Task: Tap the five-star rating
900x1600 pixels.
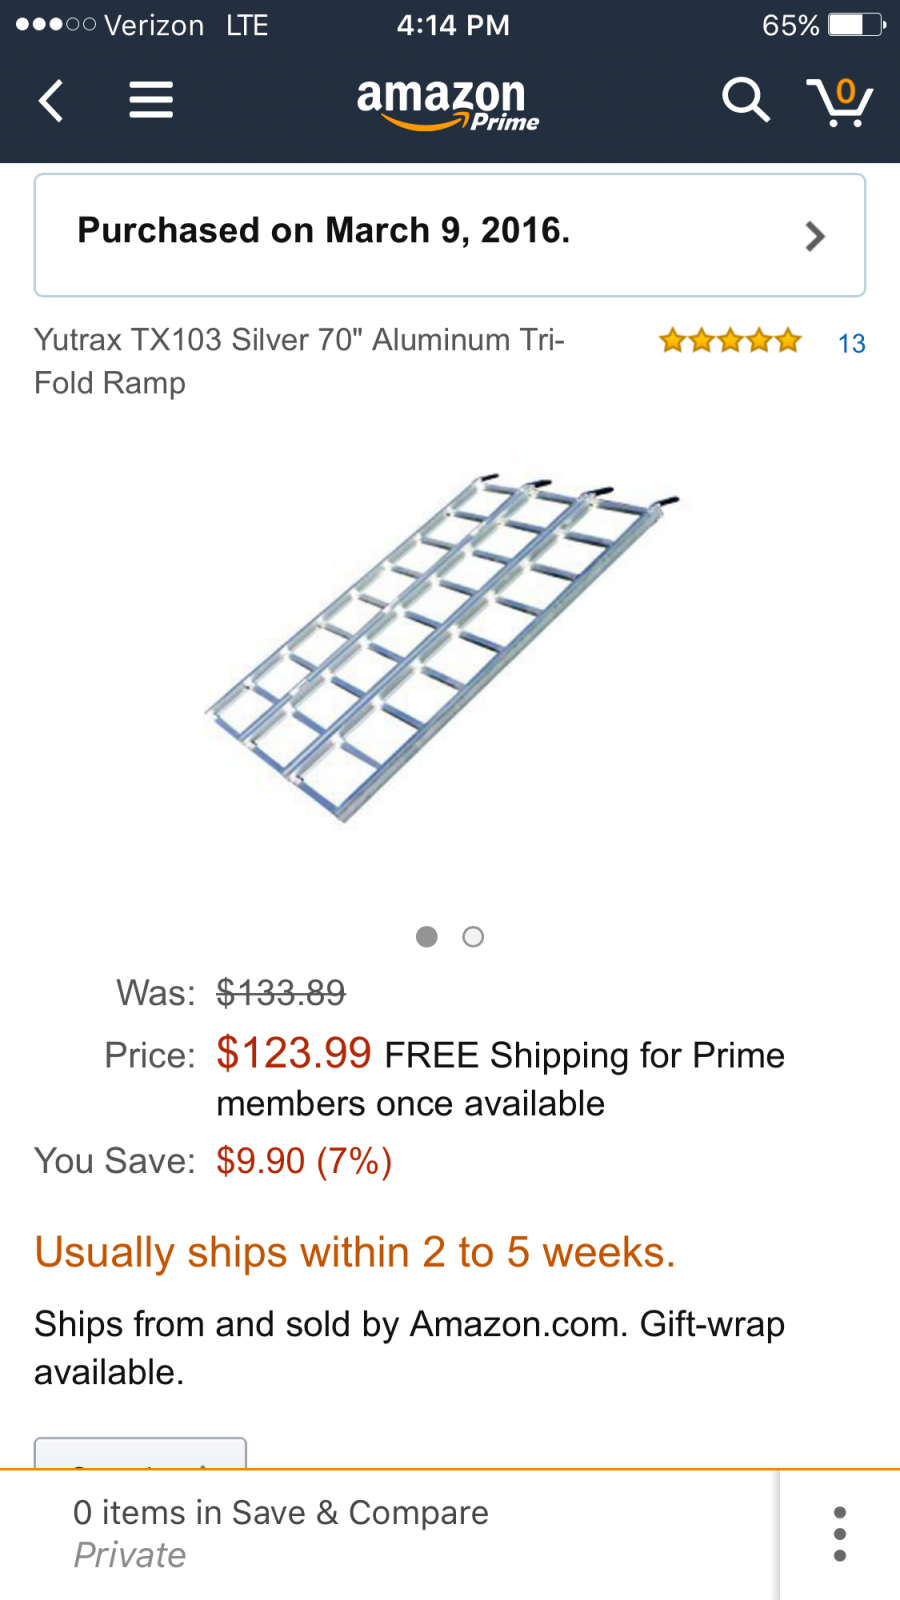Action: pyautogui.click(x=730, y=341)
